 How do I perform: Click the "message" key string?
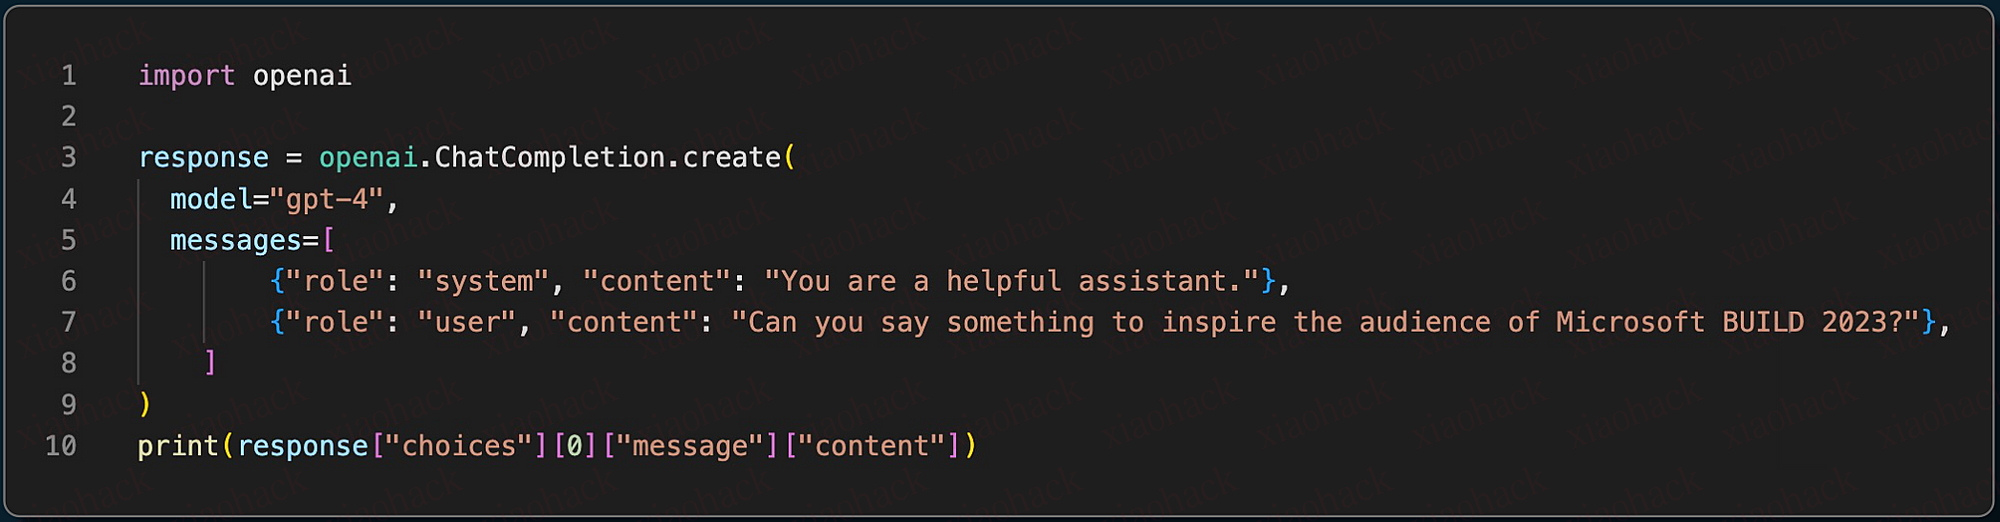pyautogui.click(x=690, y=446)
